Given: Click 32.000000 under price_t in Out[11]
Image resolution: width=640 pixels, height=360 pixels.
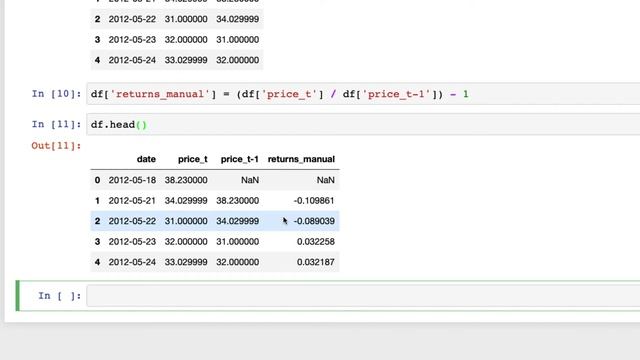Looking at the screenshot, I should (x=186, y=242).
